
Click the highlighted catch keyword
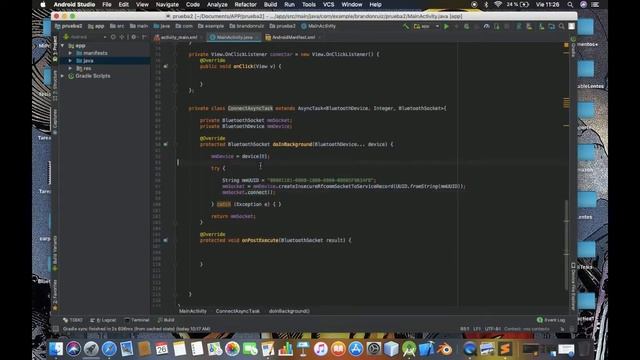click(x=224, y=204)
